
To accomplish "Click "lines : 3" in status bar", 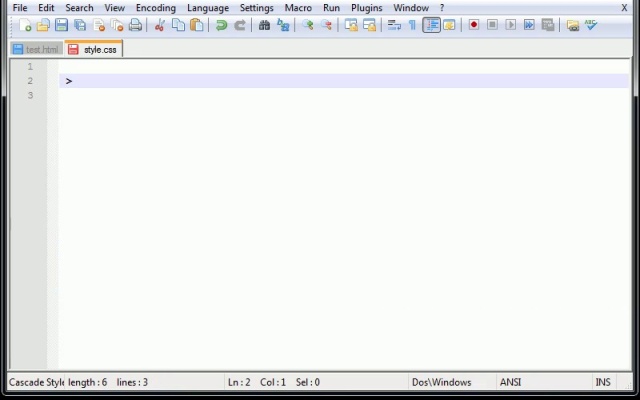I will pos(132,382).
